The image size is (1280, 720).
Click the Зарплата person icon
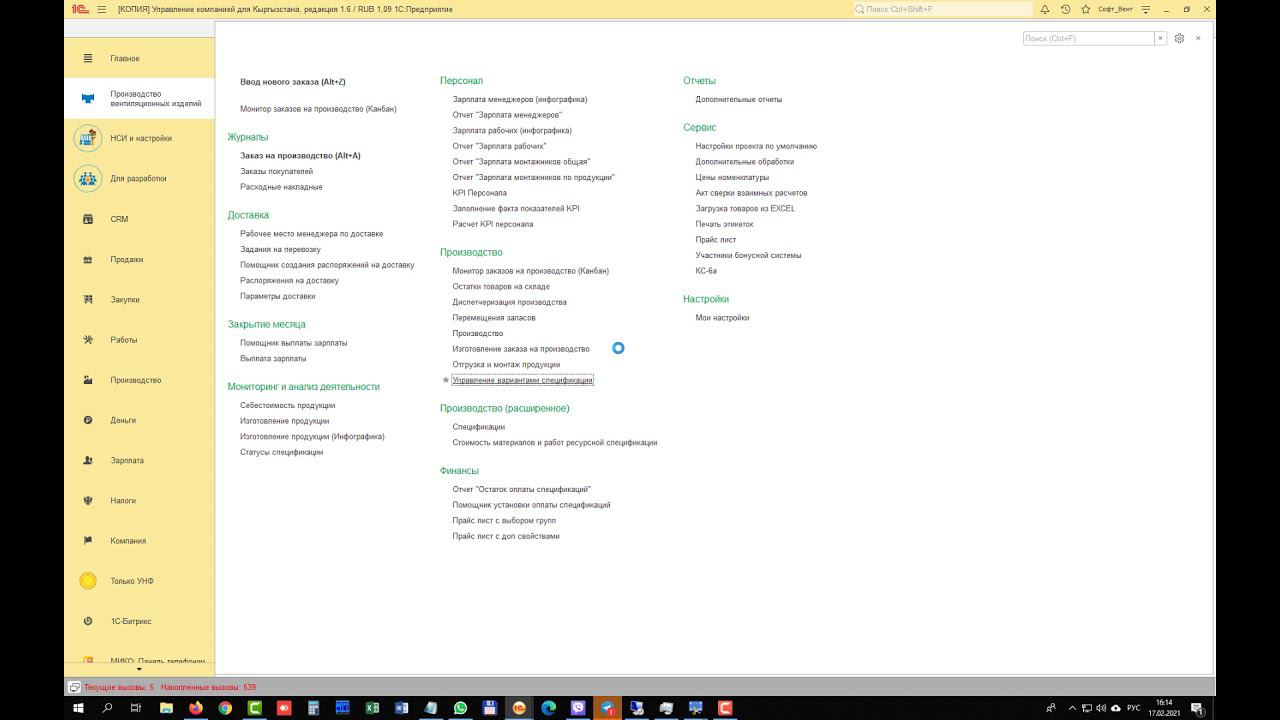click(x=88, y=460)
